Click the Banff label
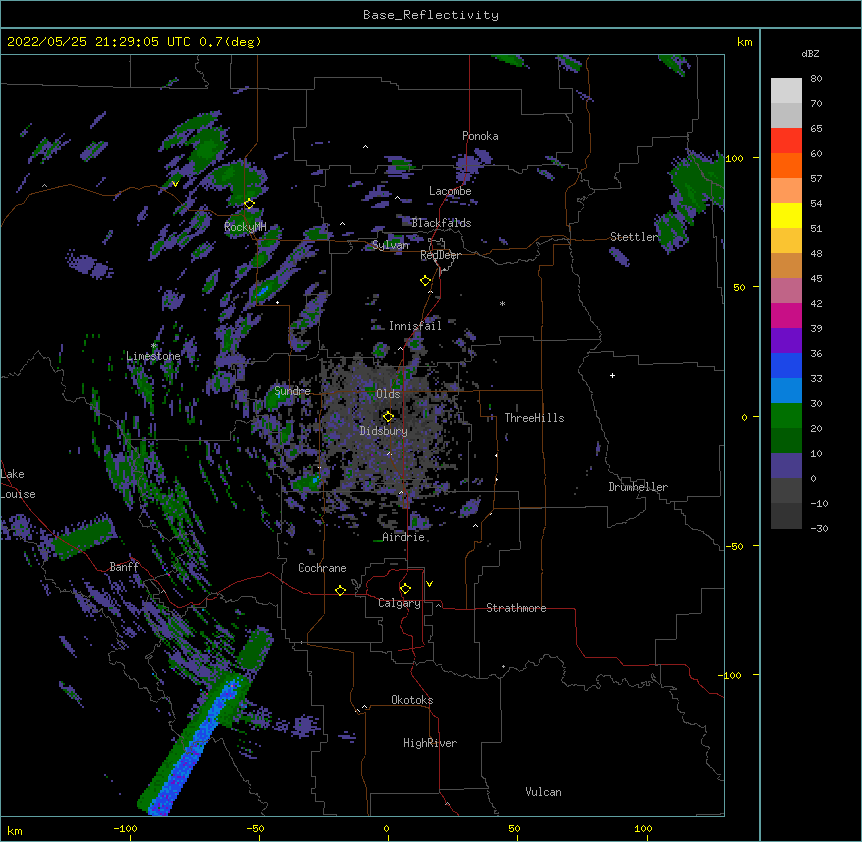The height and width of the screenshot is (842, 862). [124, 567]
